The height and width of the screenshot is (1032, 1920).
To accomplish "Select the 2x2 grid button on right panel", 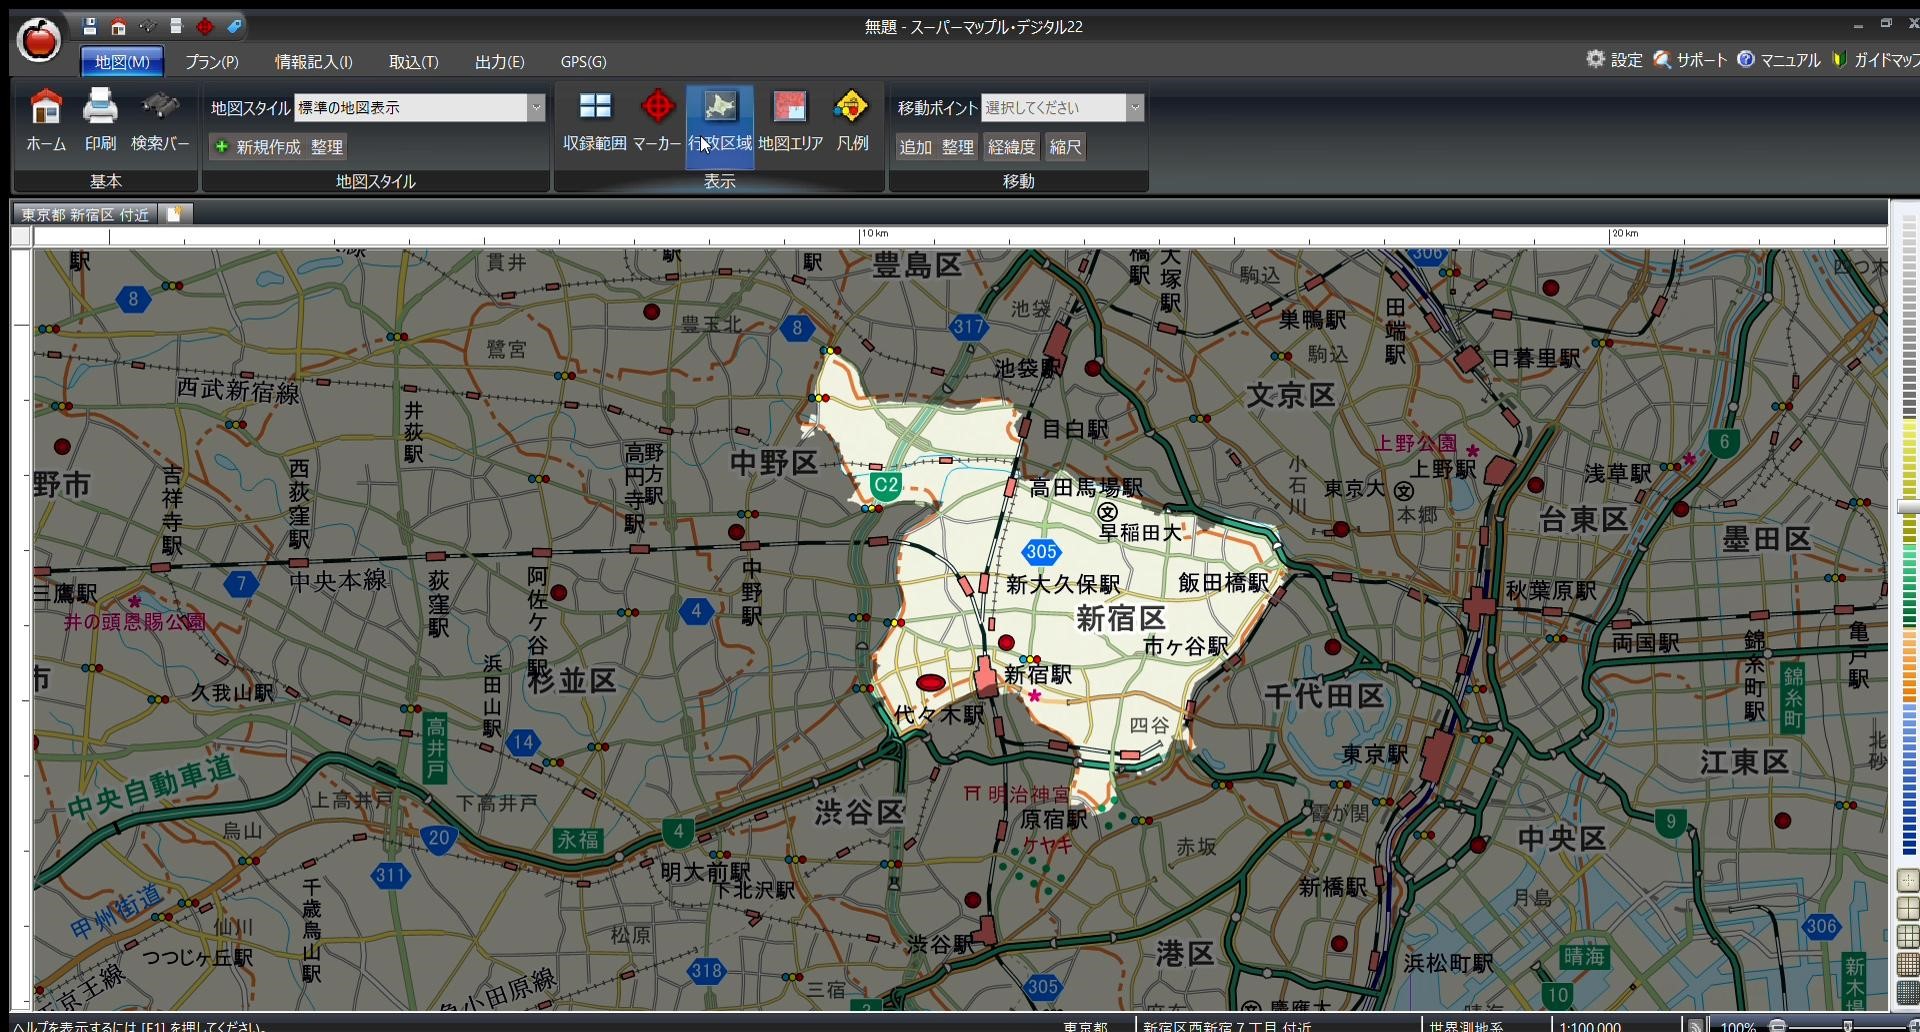I will click(x=1908, y=908).
